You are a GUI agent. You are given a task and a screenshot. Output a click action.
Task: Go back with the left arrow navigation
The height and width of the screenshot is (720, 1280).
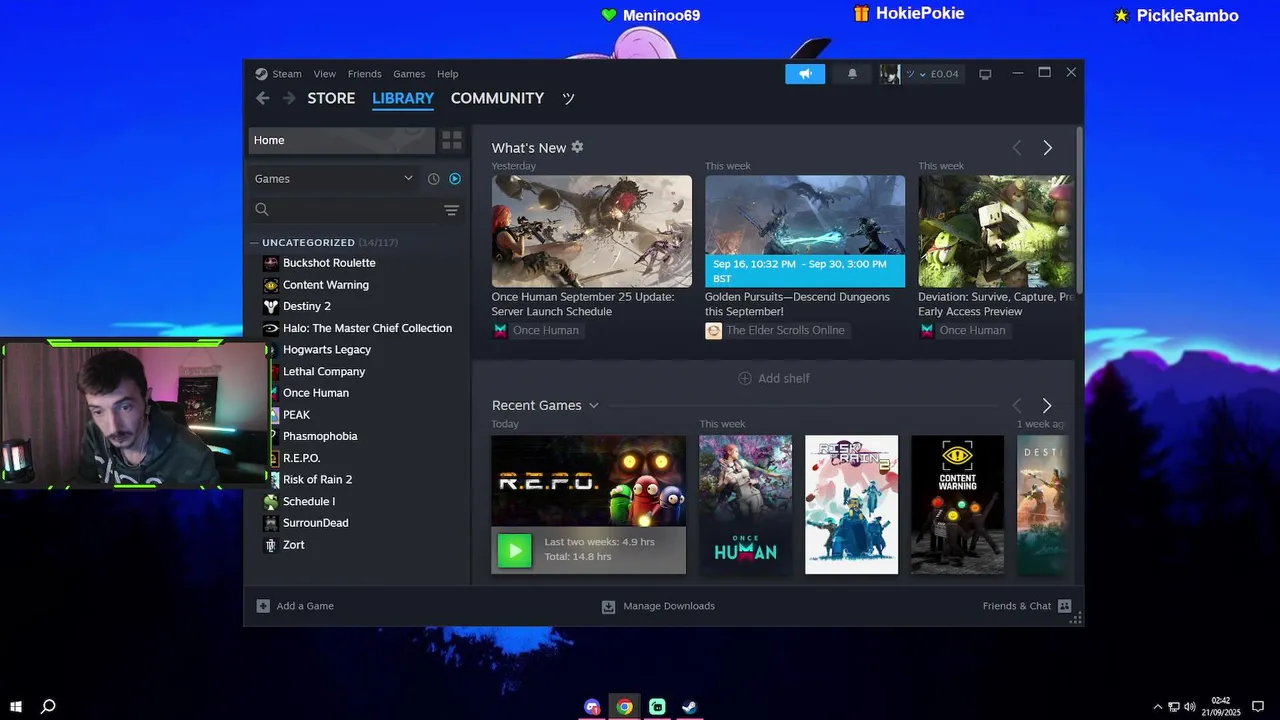click(262, 98)
